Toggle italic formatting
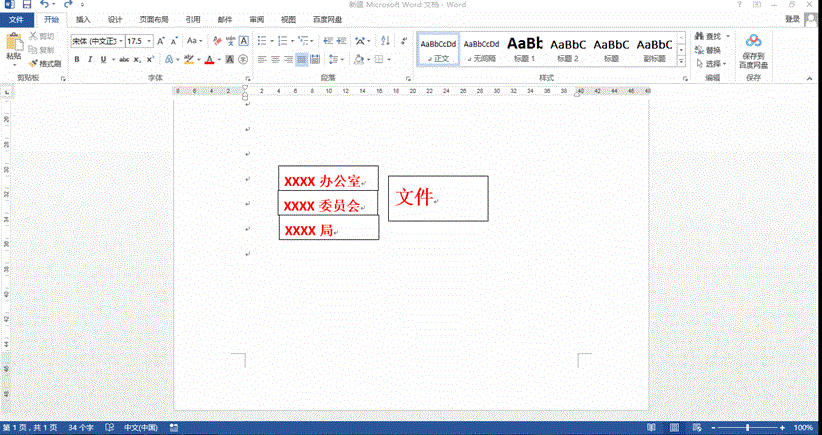This screenshot has width=822, height=435. click(x=90, y=60)
